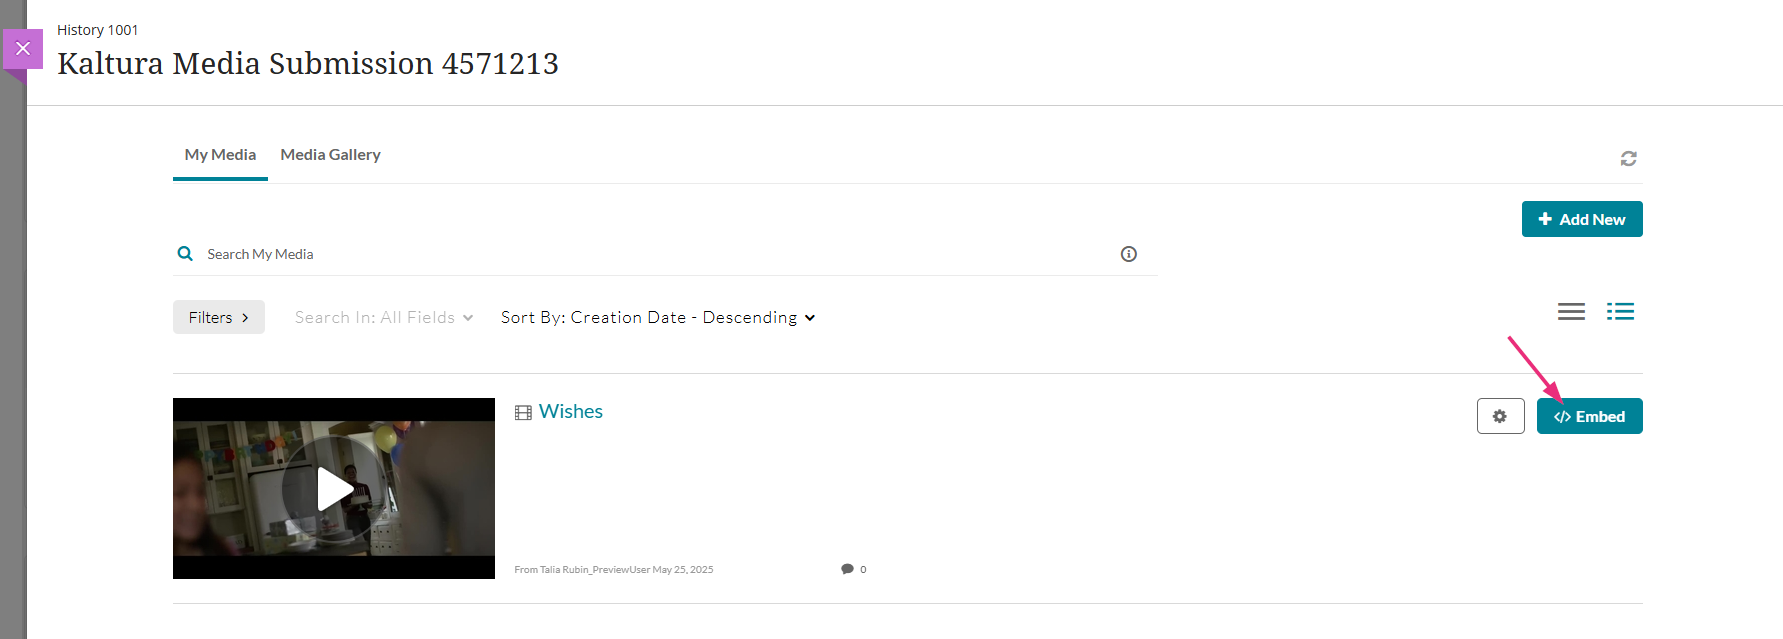The width and height of the screenshot is (1783, 639).
Task: Click the refresh media icon
Action: click(1628, 158)
